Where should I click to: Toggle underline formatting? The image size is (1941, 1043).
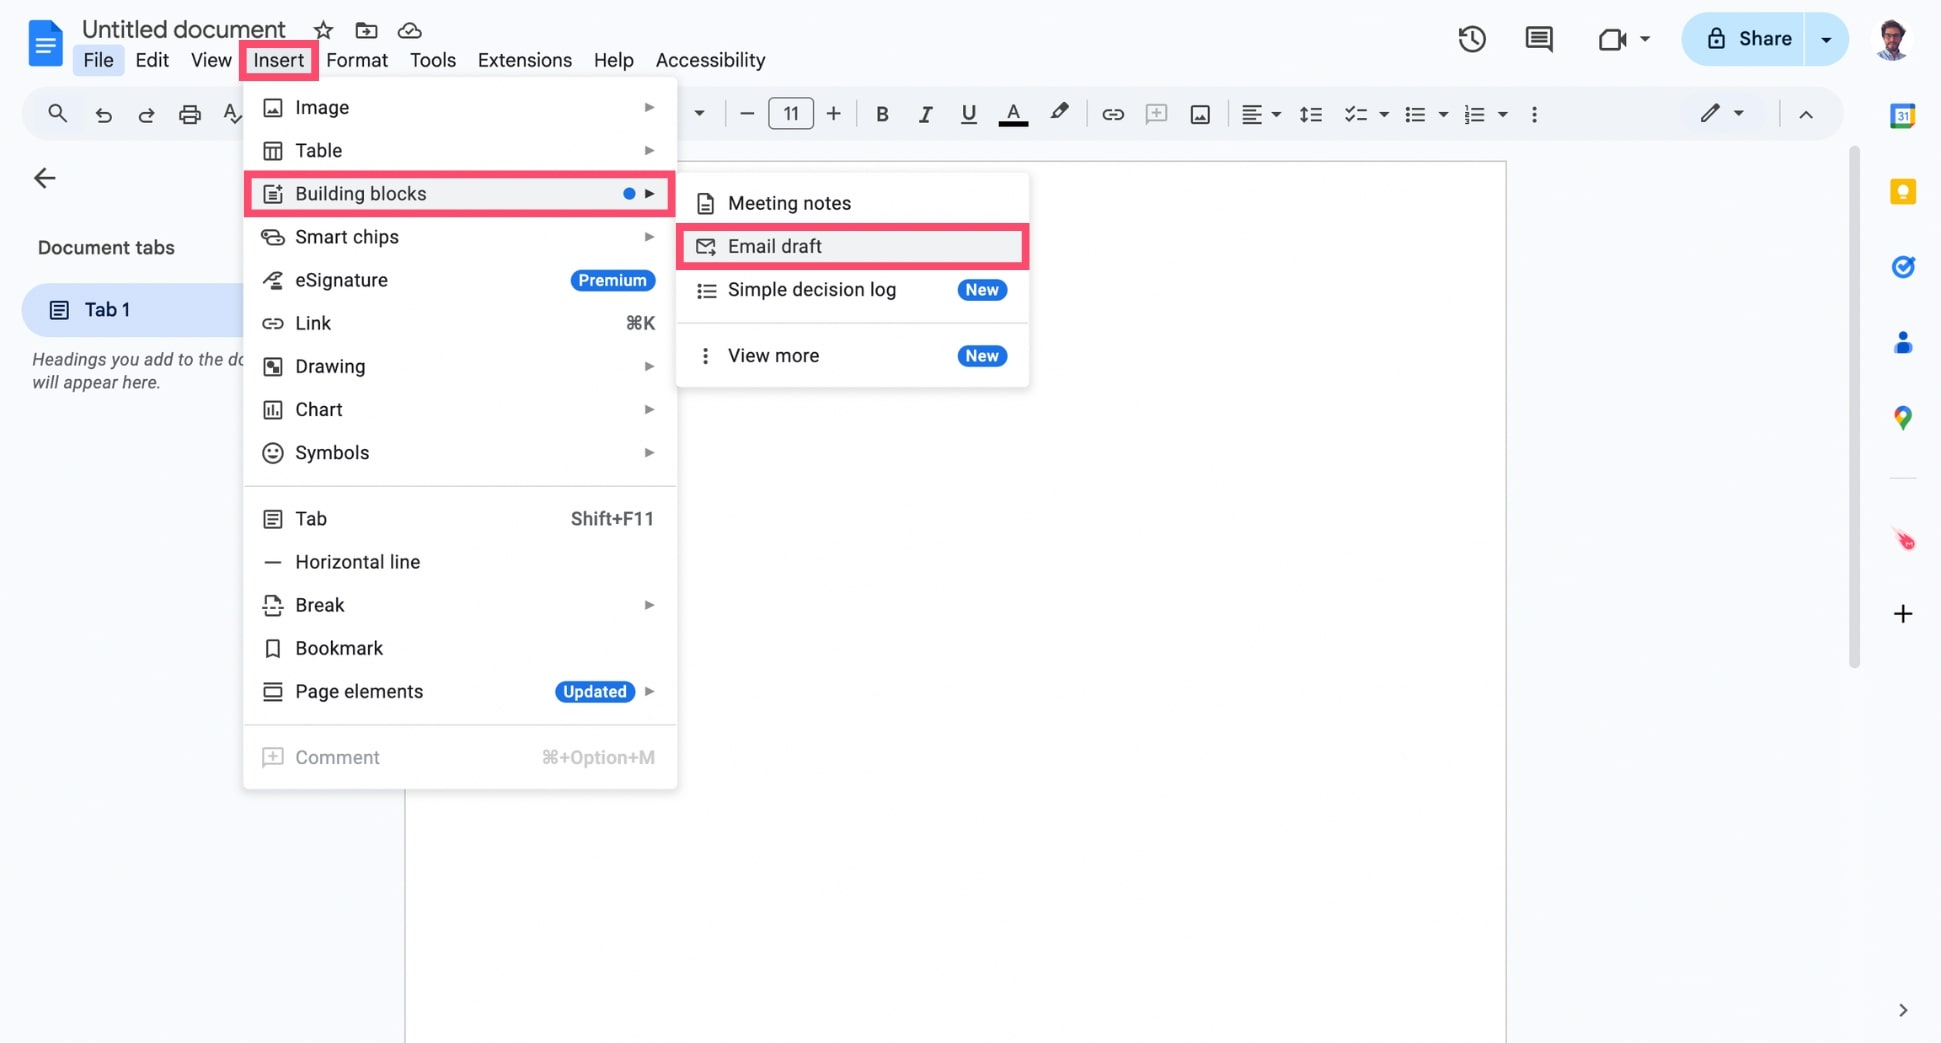click(x=968, y=113)
